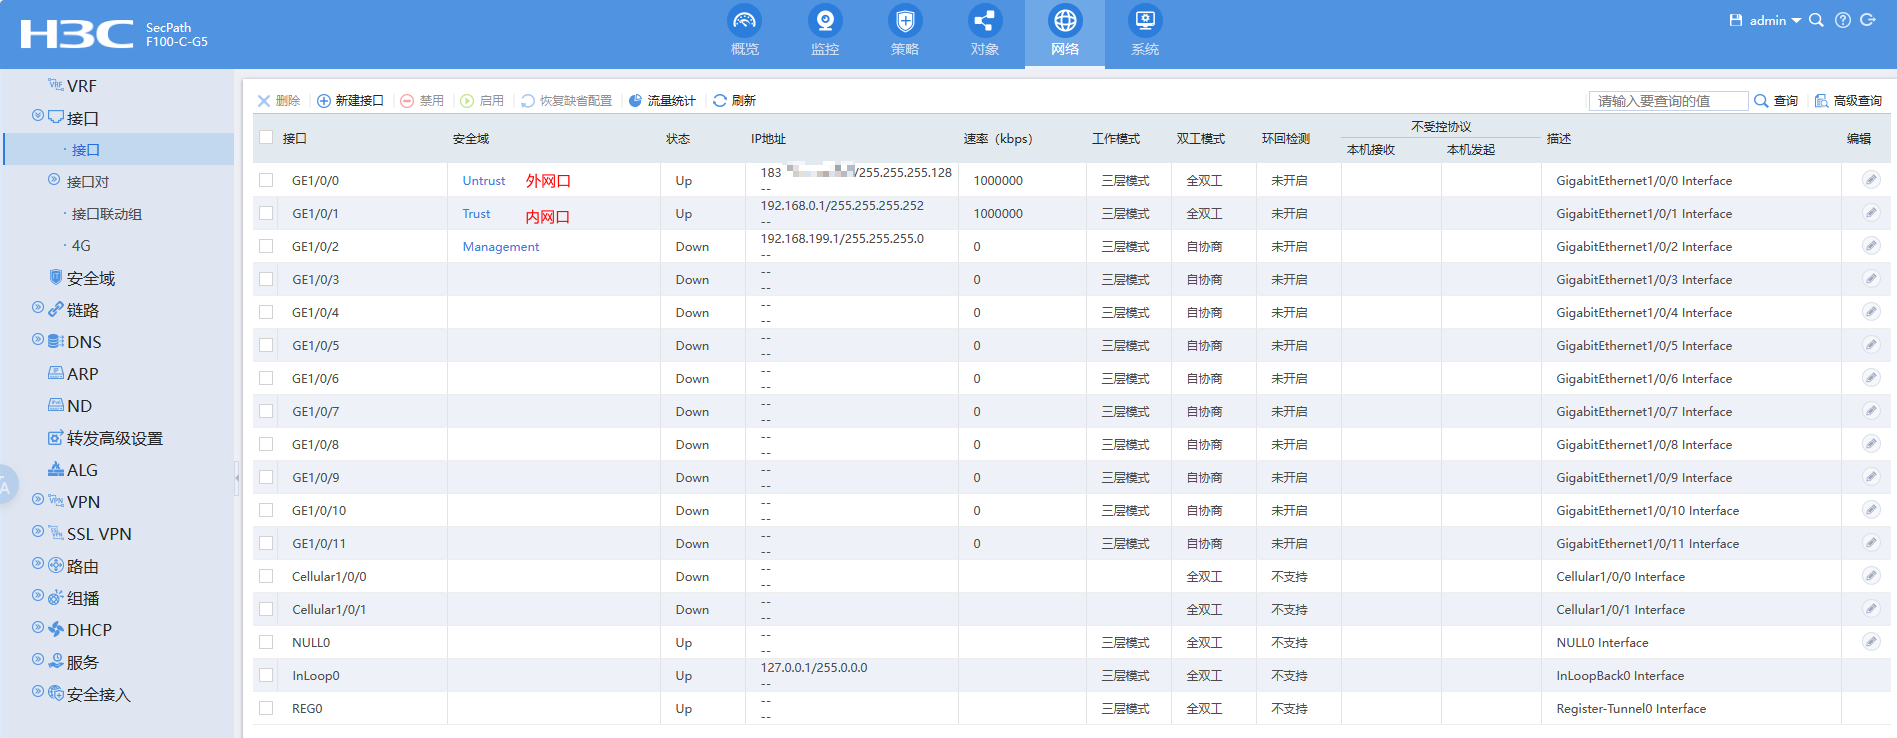Toggle the select-all checkbox in table header
Viewport: 1897px width, 738px height.
pyautogui.click(x=266, y=138)
